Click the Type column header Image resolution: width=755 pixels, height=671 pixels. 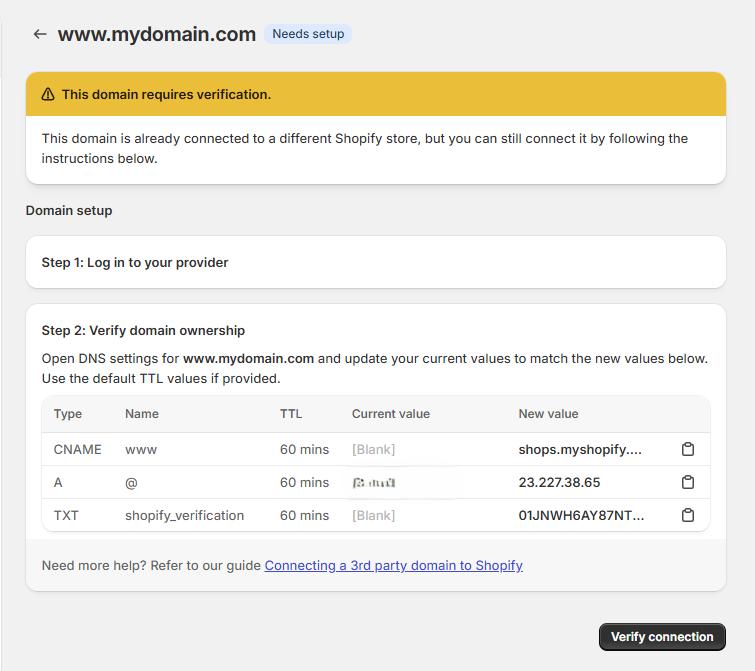(x=68, y=413)
